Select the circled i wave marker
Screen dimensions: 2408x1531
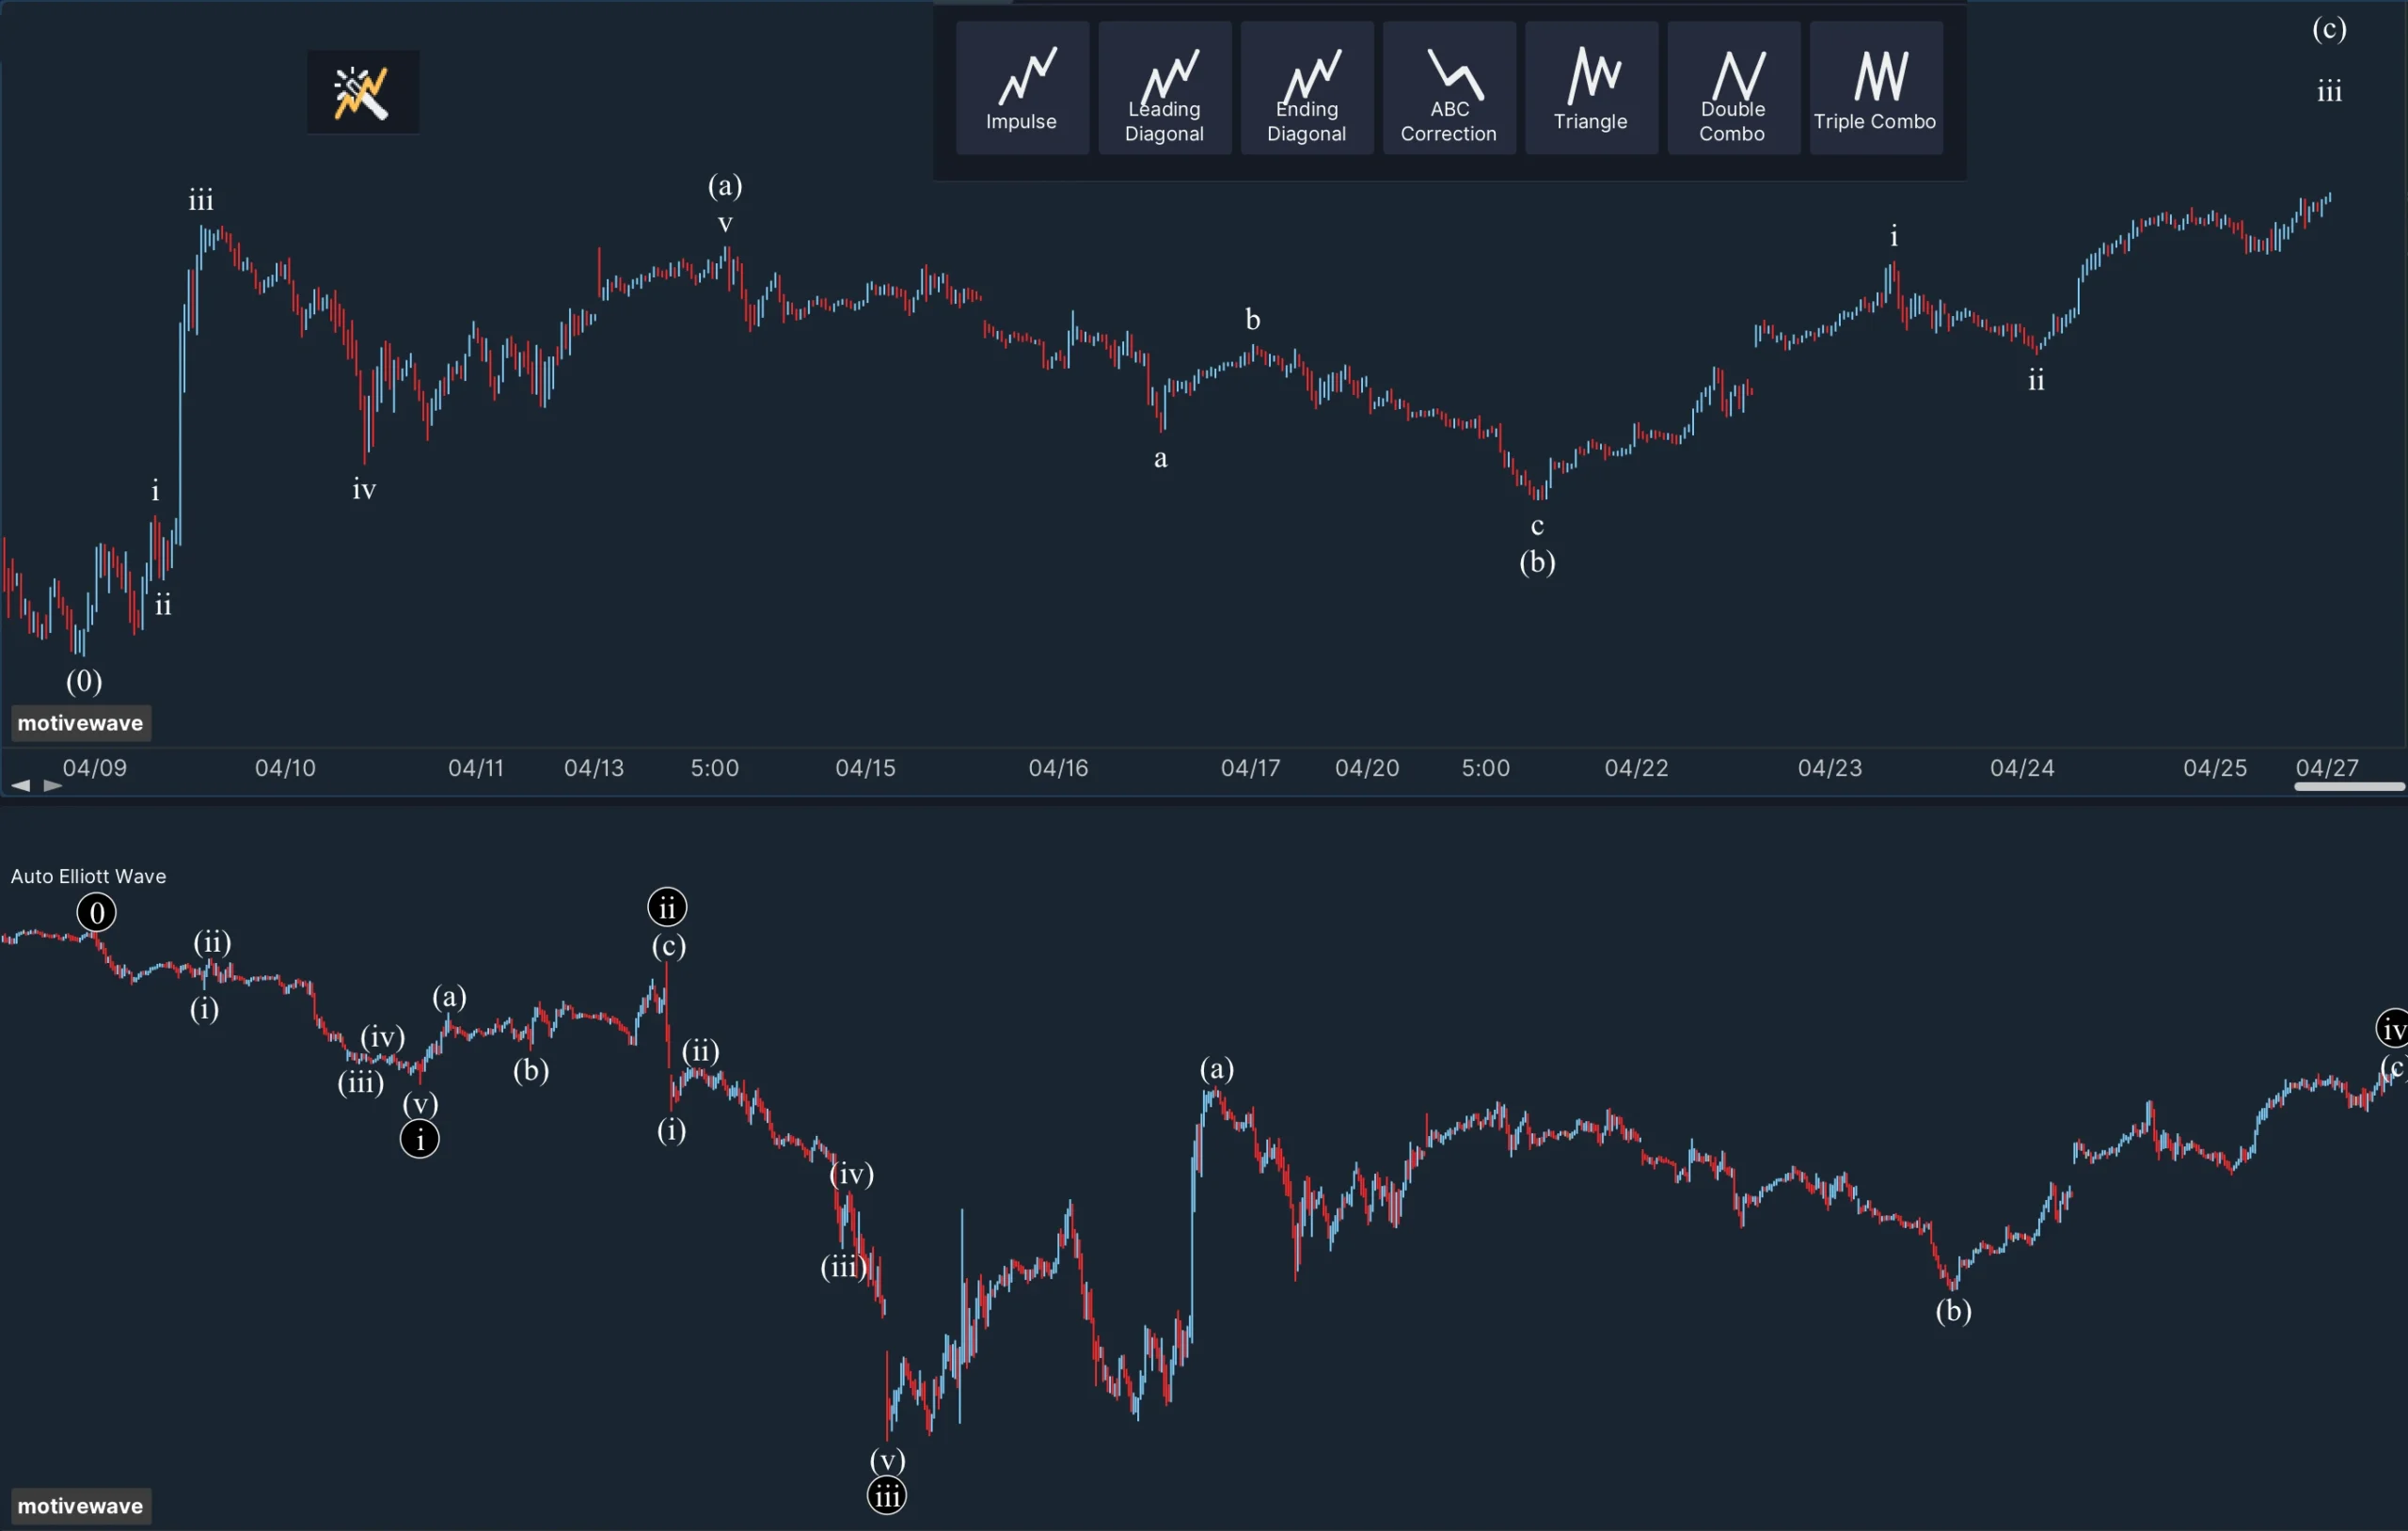click(x=419, y=1139)
